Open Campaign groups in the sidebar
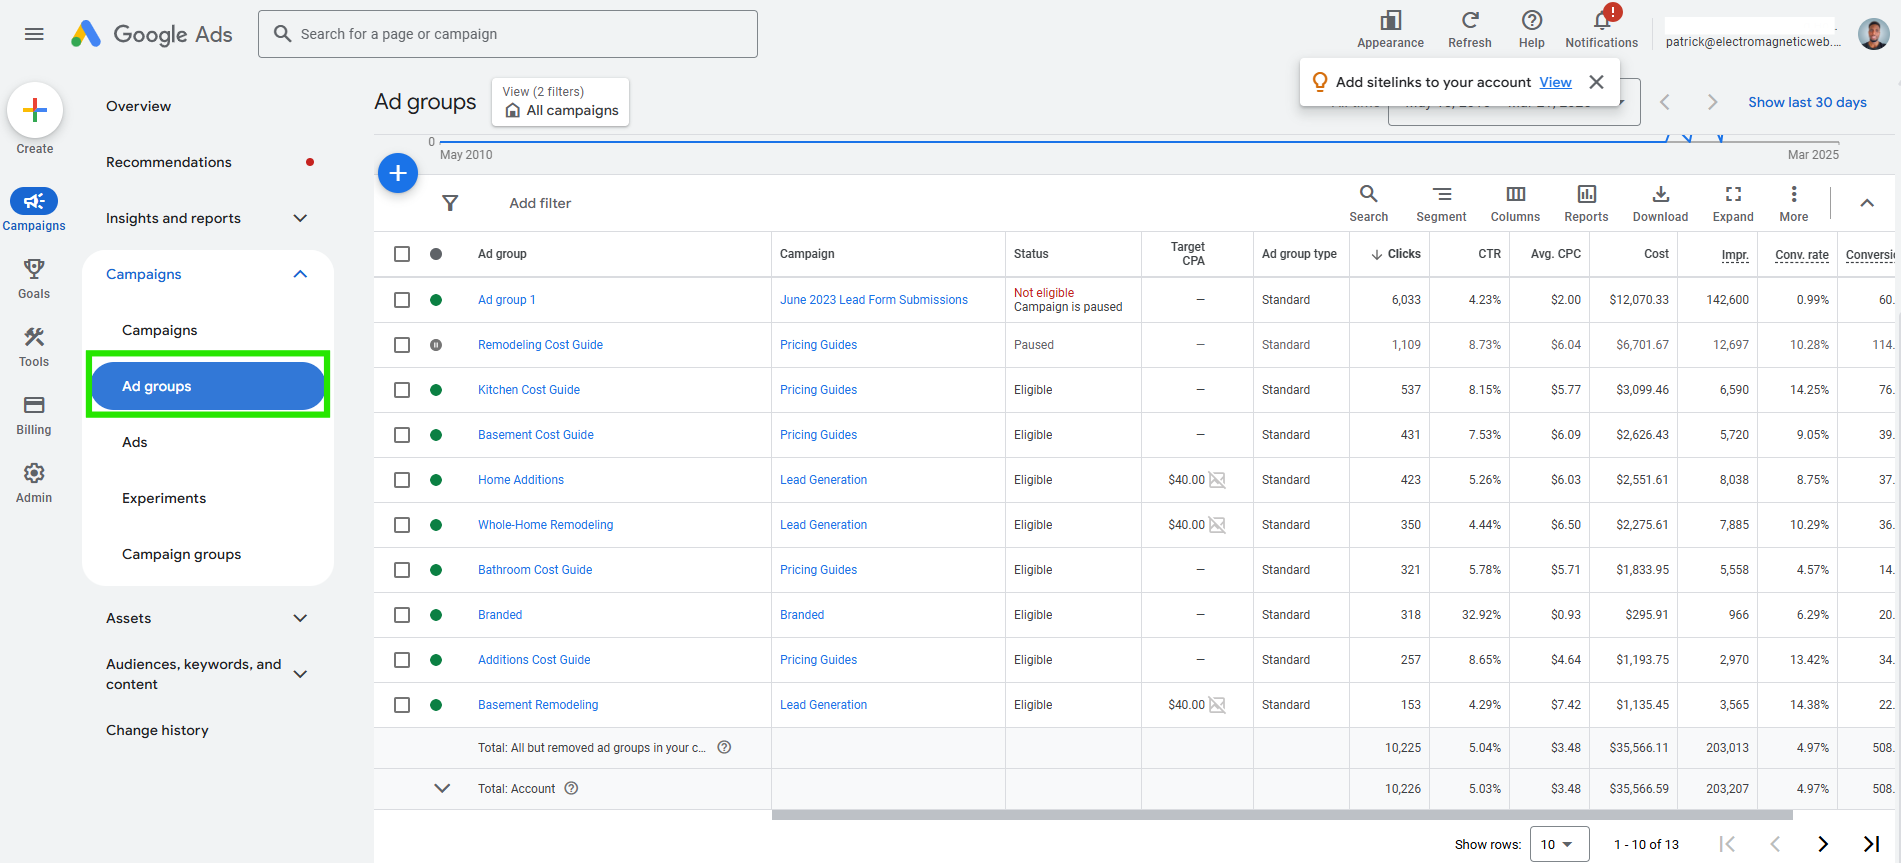Viewport: 1901px width, 863px height. point(181,554)
